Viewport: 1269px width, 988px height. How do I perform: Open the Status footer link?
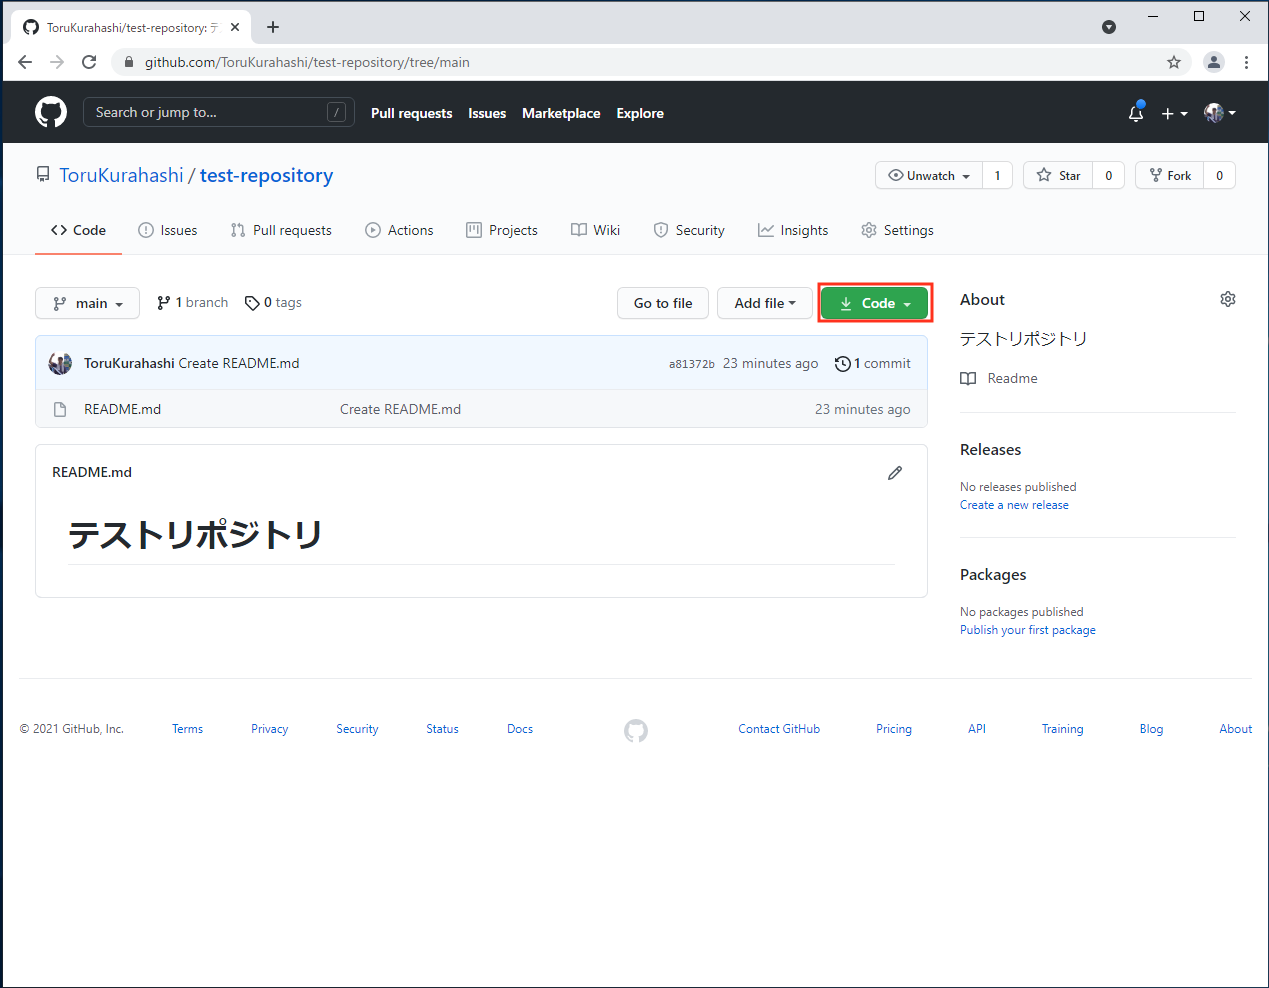pos(442,729)
